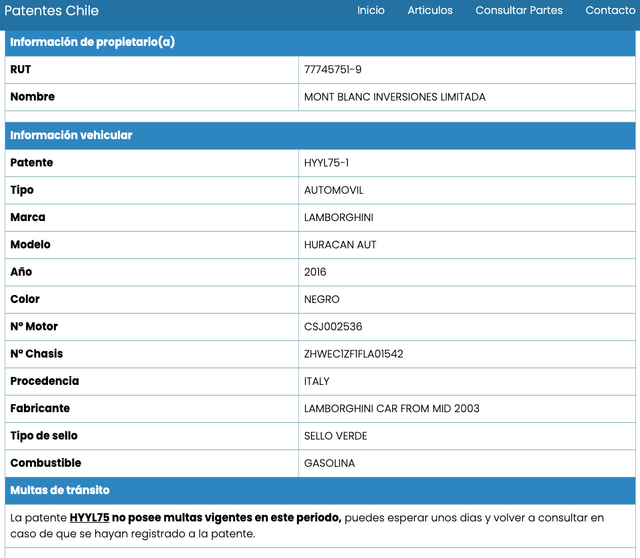Click the Información vehicular section header
Viewport: 640px width, 558px height.
320,136
